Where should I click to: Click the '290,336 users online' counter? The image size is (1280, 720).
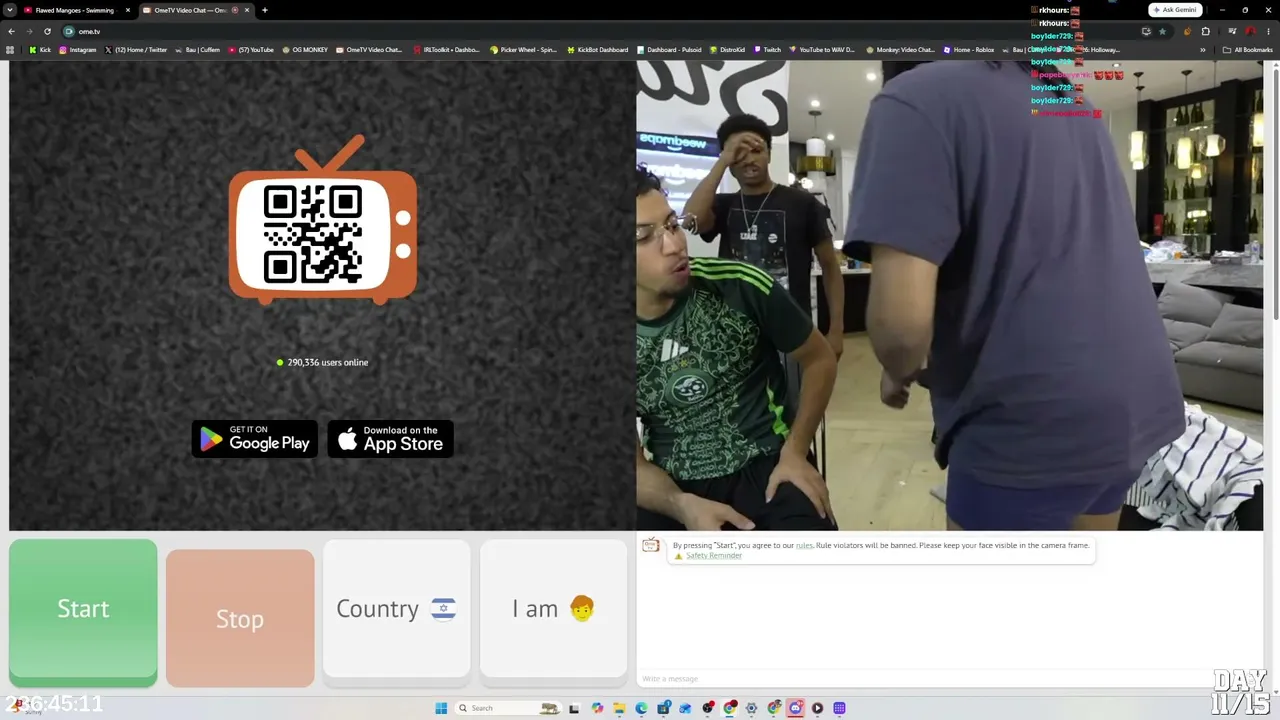click(322, 362)
